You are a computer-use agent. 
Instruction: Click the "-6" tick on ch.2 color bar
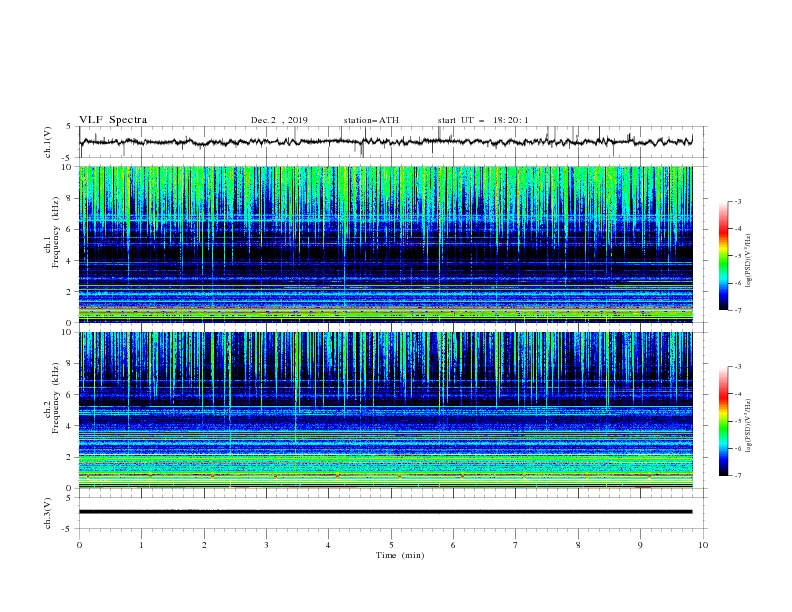[x=737, y=448]
